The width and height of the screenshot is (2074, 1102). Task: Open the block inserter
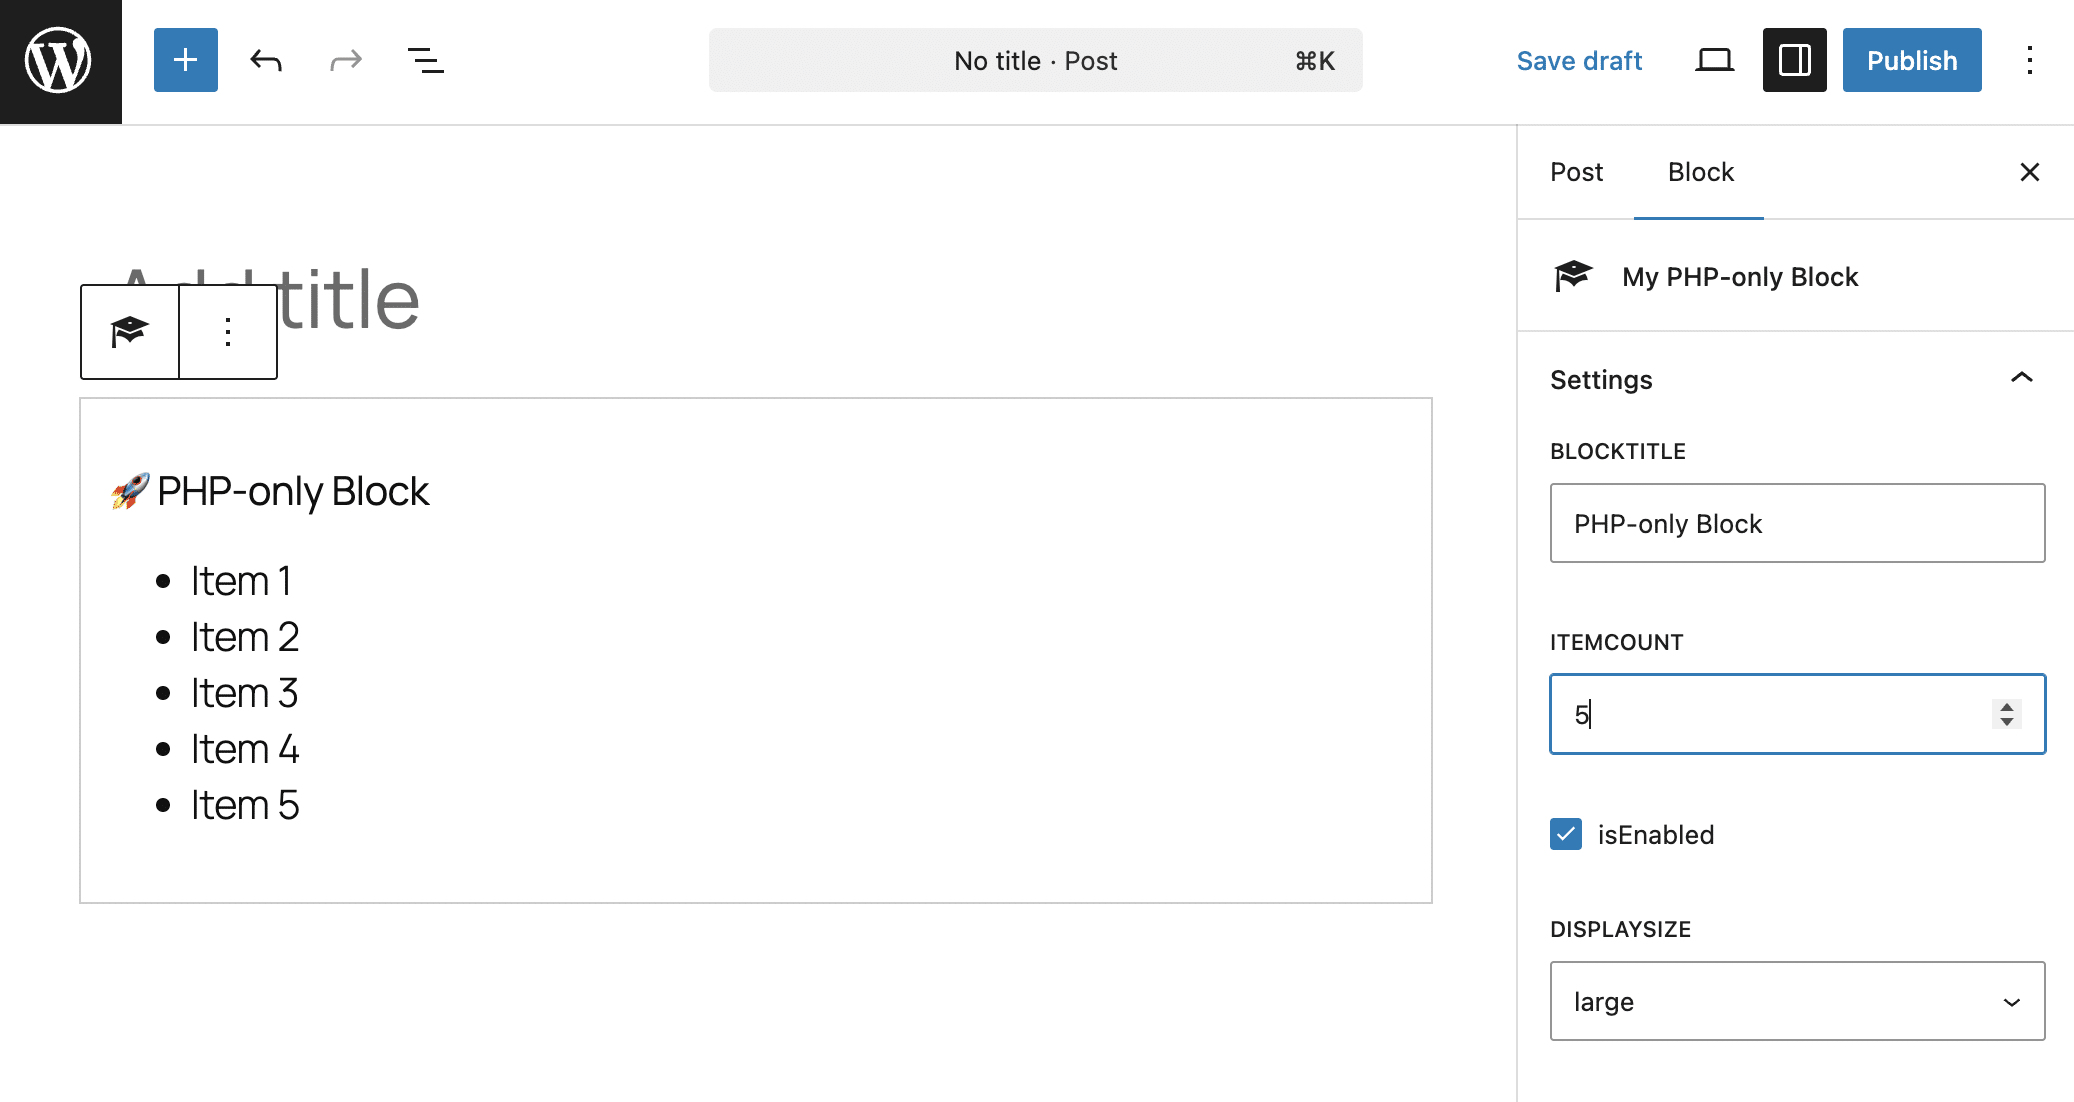[185, 60]
